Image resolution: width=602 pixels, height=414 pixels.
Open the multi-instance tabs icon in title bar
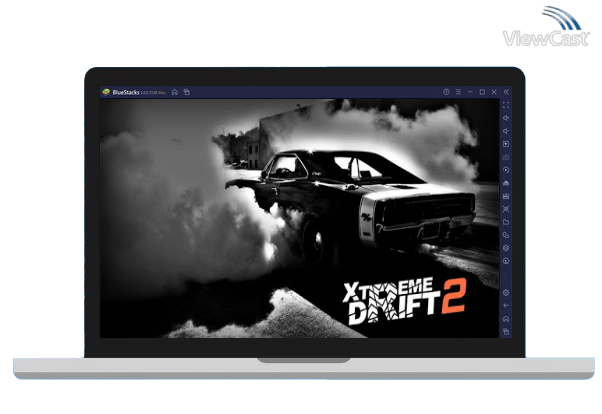click(x=187, y=92)
